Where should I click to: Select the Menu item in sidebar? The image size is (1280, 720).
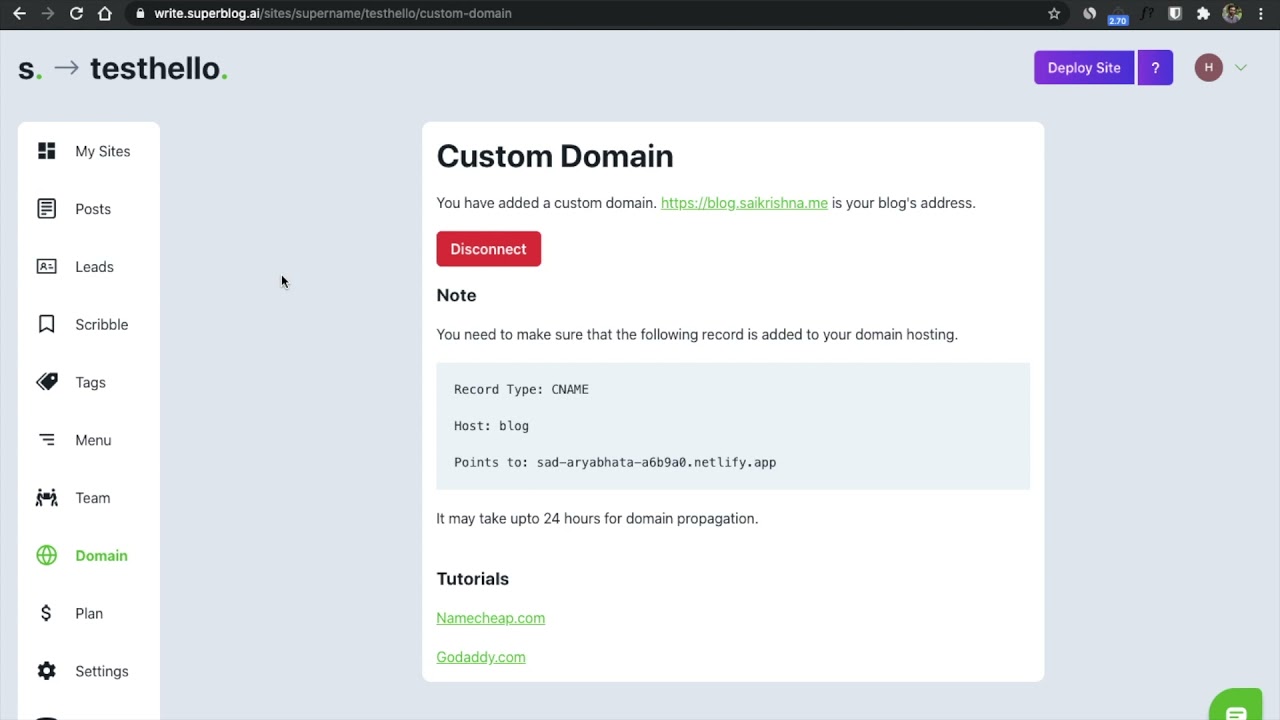(x=93, y=440)
